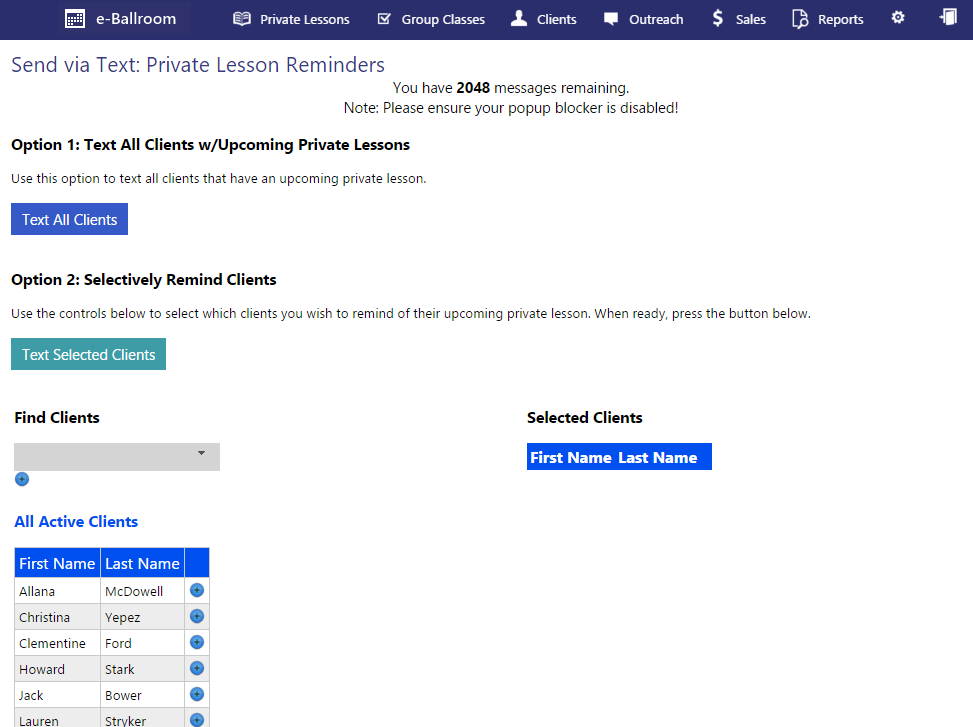Add Allana McDowell using the plus icon
Viewport: 973px width, 727px height.
point(196,590)
